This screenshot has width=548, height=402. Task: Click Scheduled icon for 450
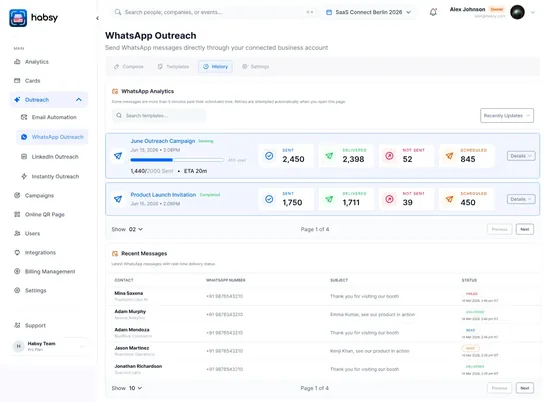[x=449, y=199]
